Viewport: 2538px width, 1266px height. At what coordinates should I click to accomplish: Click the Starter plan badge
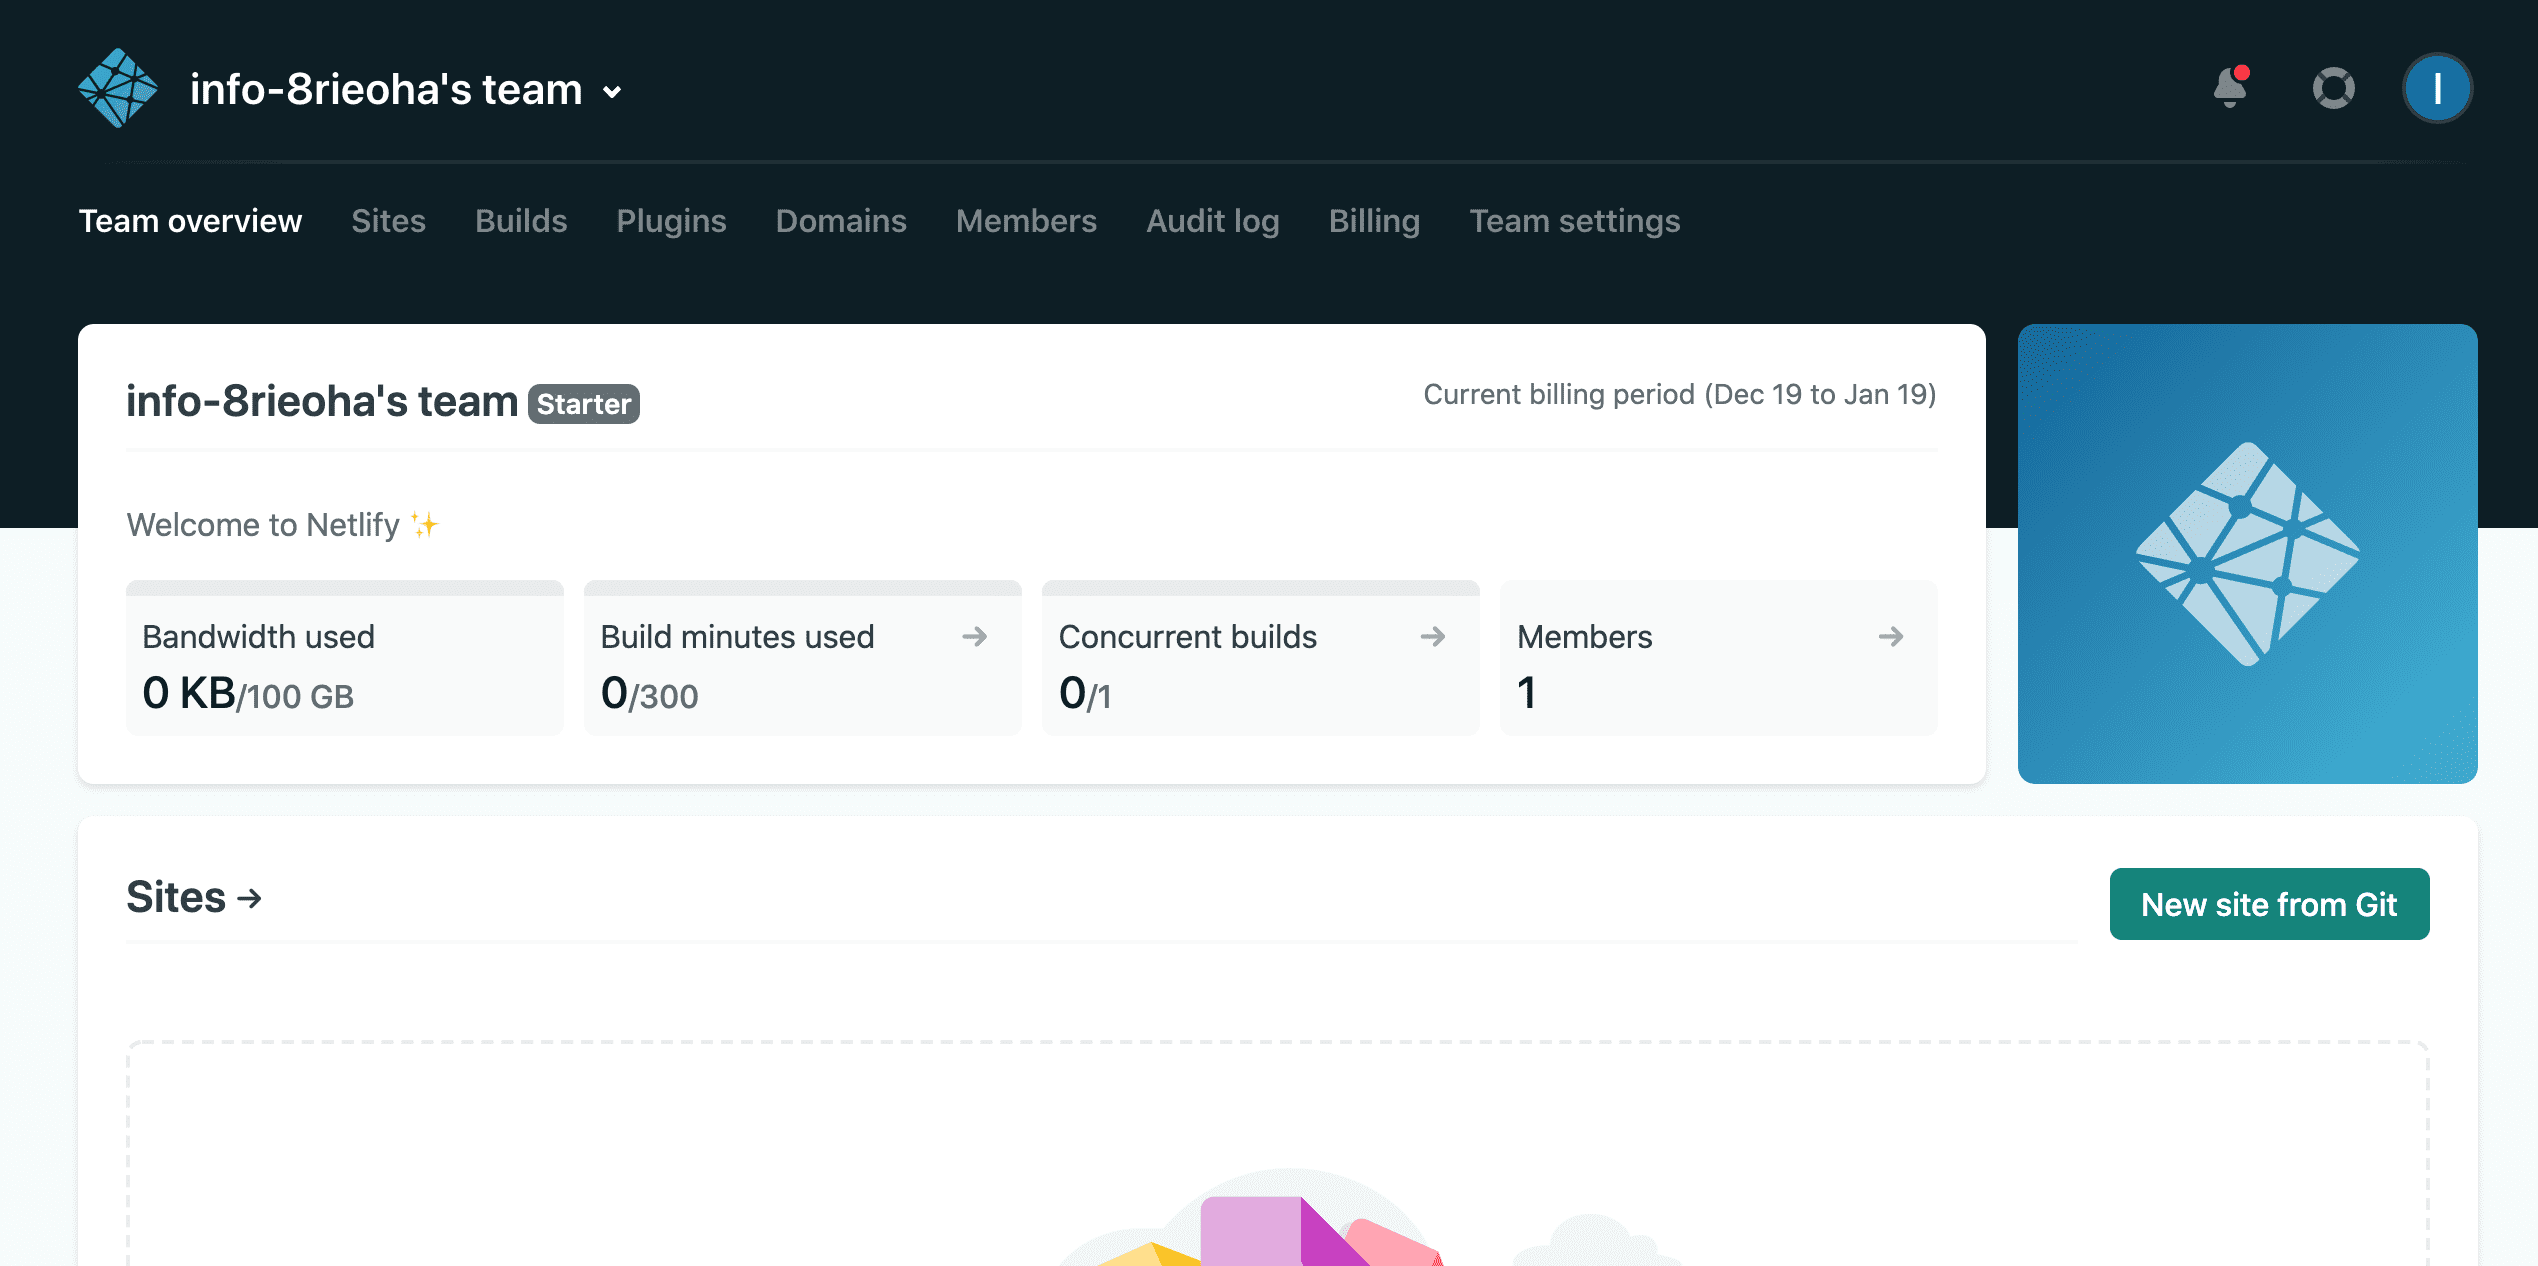coord(584,404)
